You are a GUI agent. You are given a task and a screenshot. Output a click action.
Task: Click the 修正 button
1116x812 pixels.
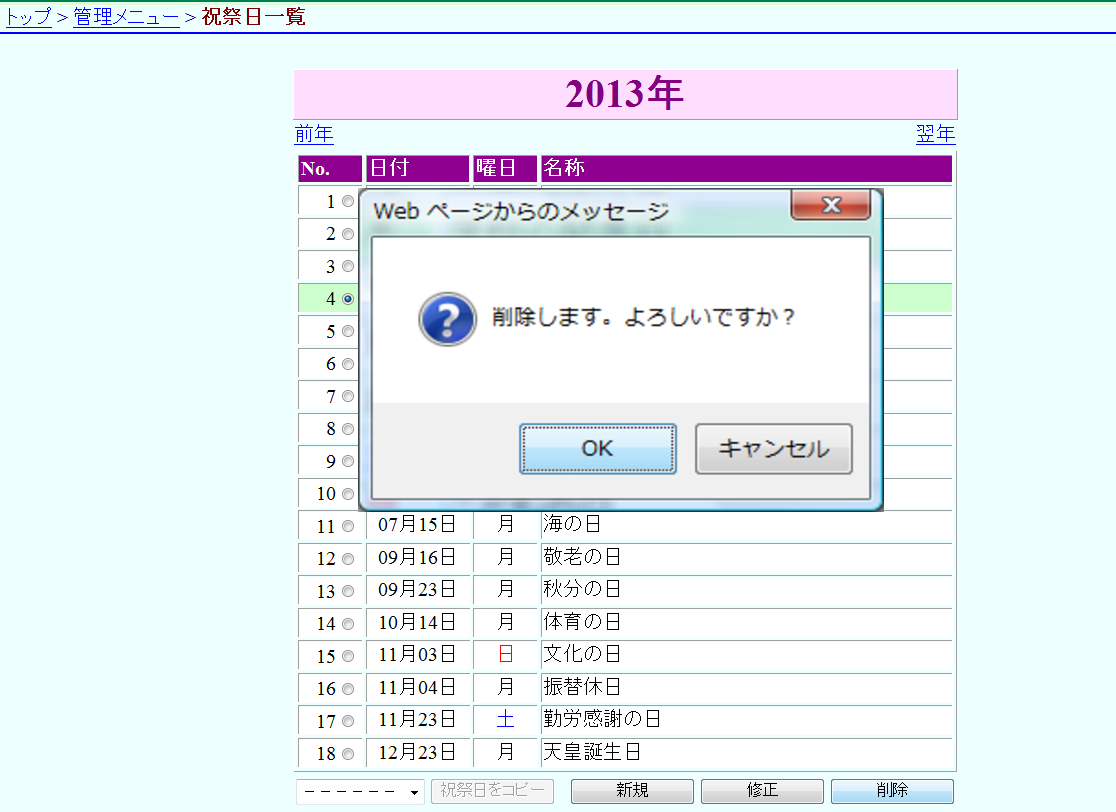pyautogui.click(x=762, y=791)
